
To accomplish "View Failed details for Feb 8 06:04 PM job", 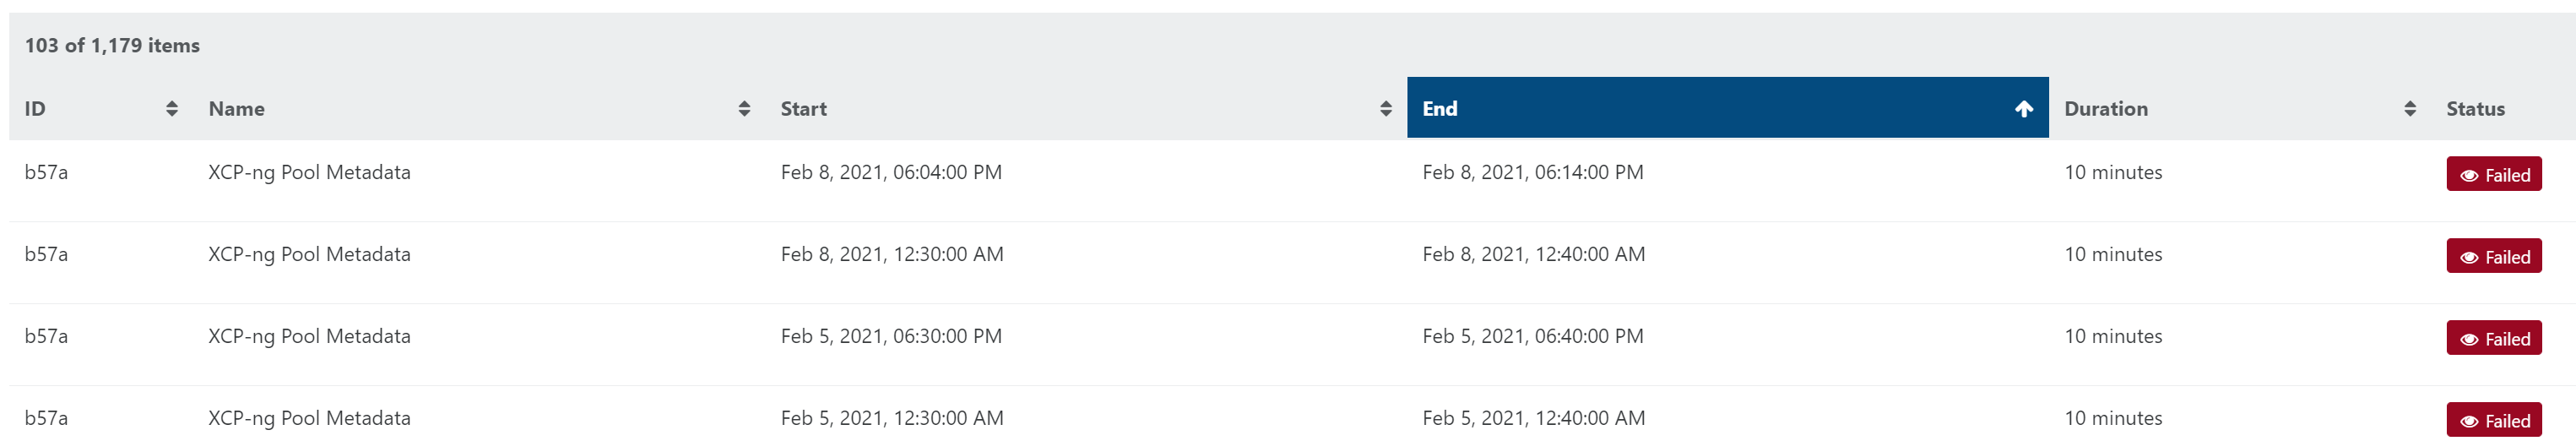I will (2494, 174).
